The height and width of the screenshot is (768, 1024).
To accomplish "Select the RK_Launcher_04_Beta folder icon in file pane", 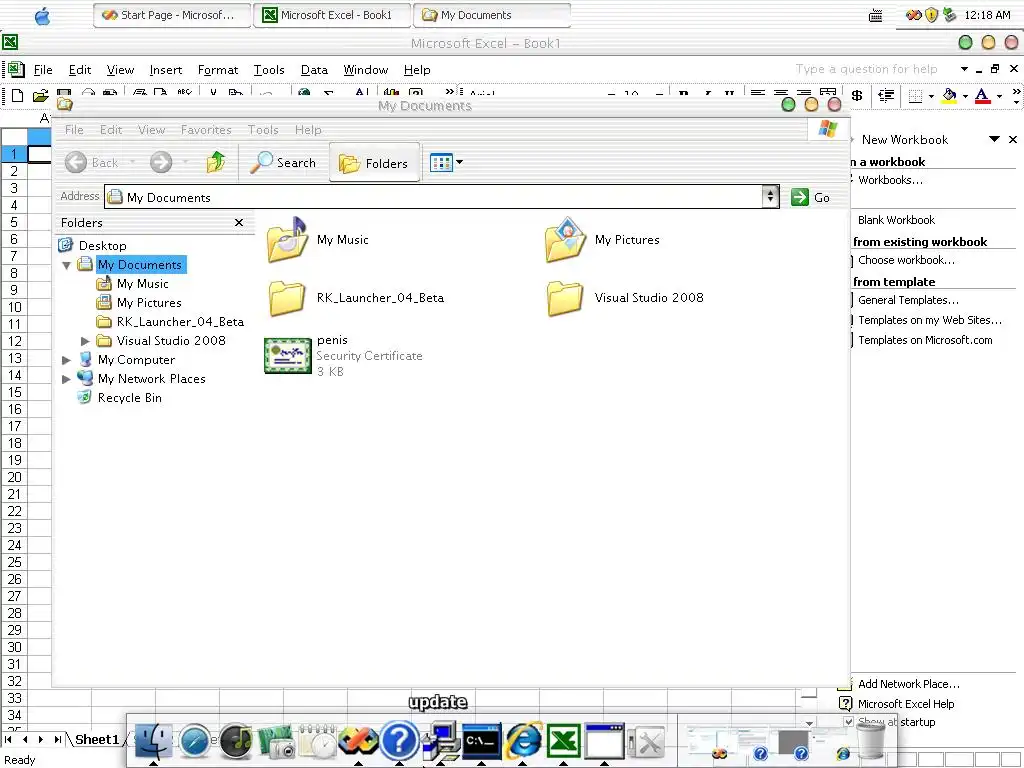I will click(x=287, y=298).
